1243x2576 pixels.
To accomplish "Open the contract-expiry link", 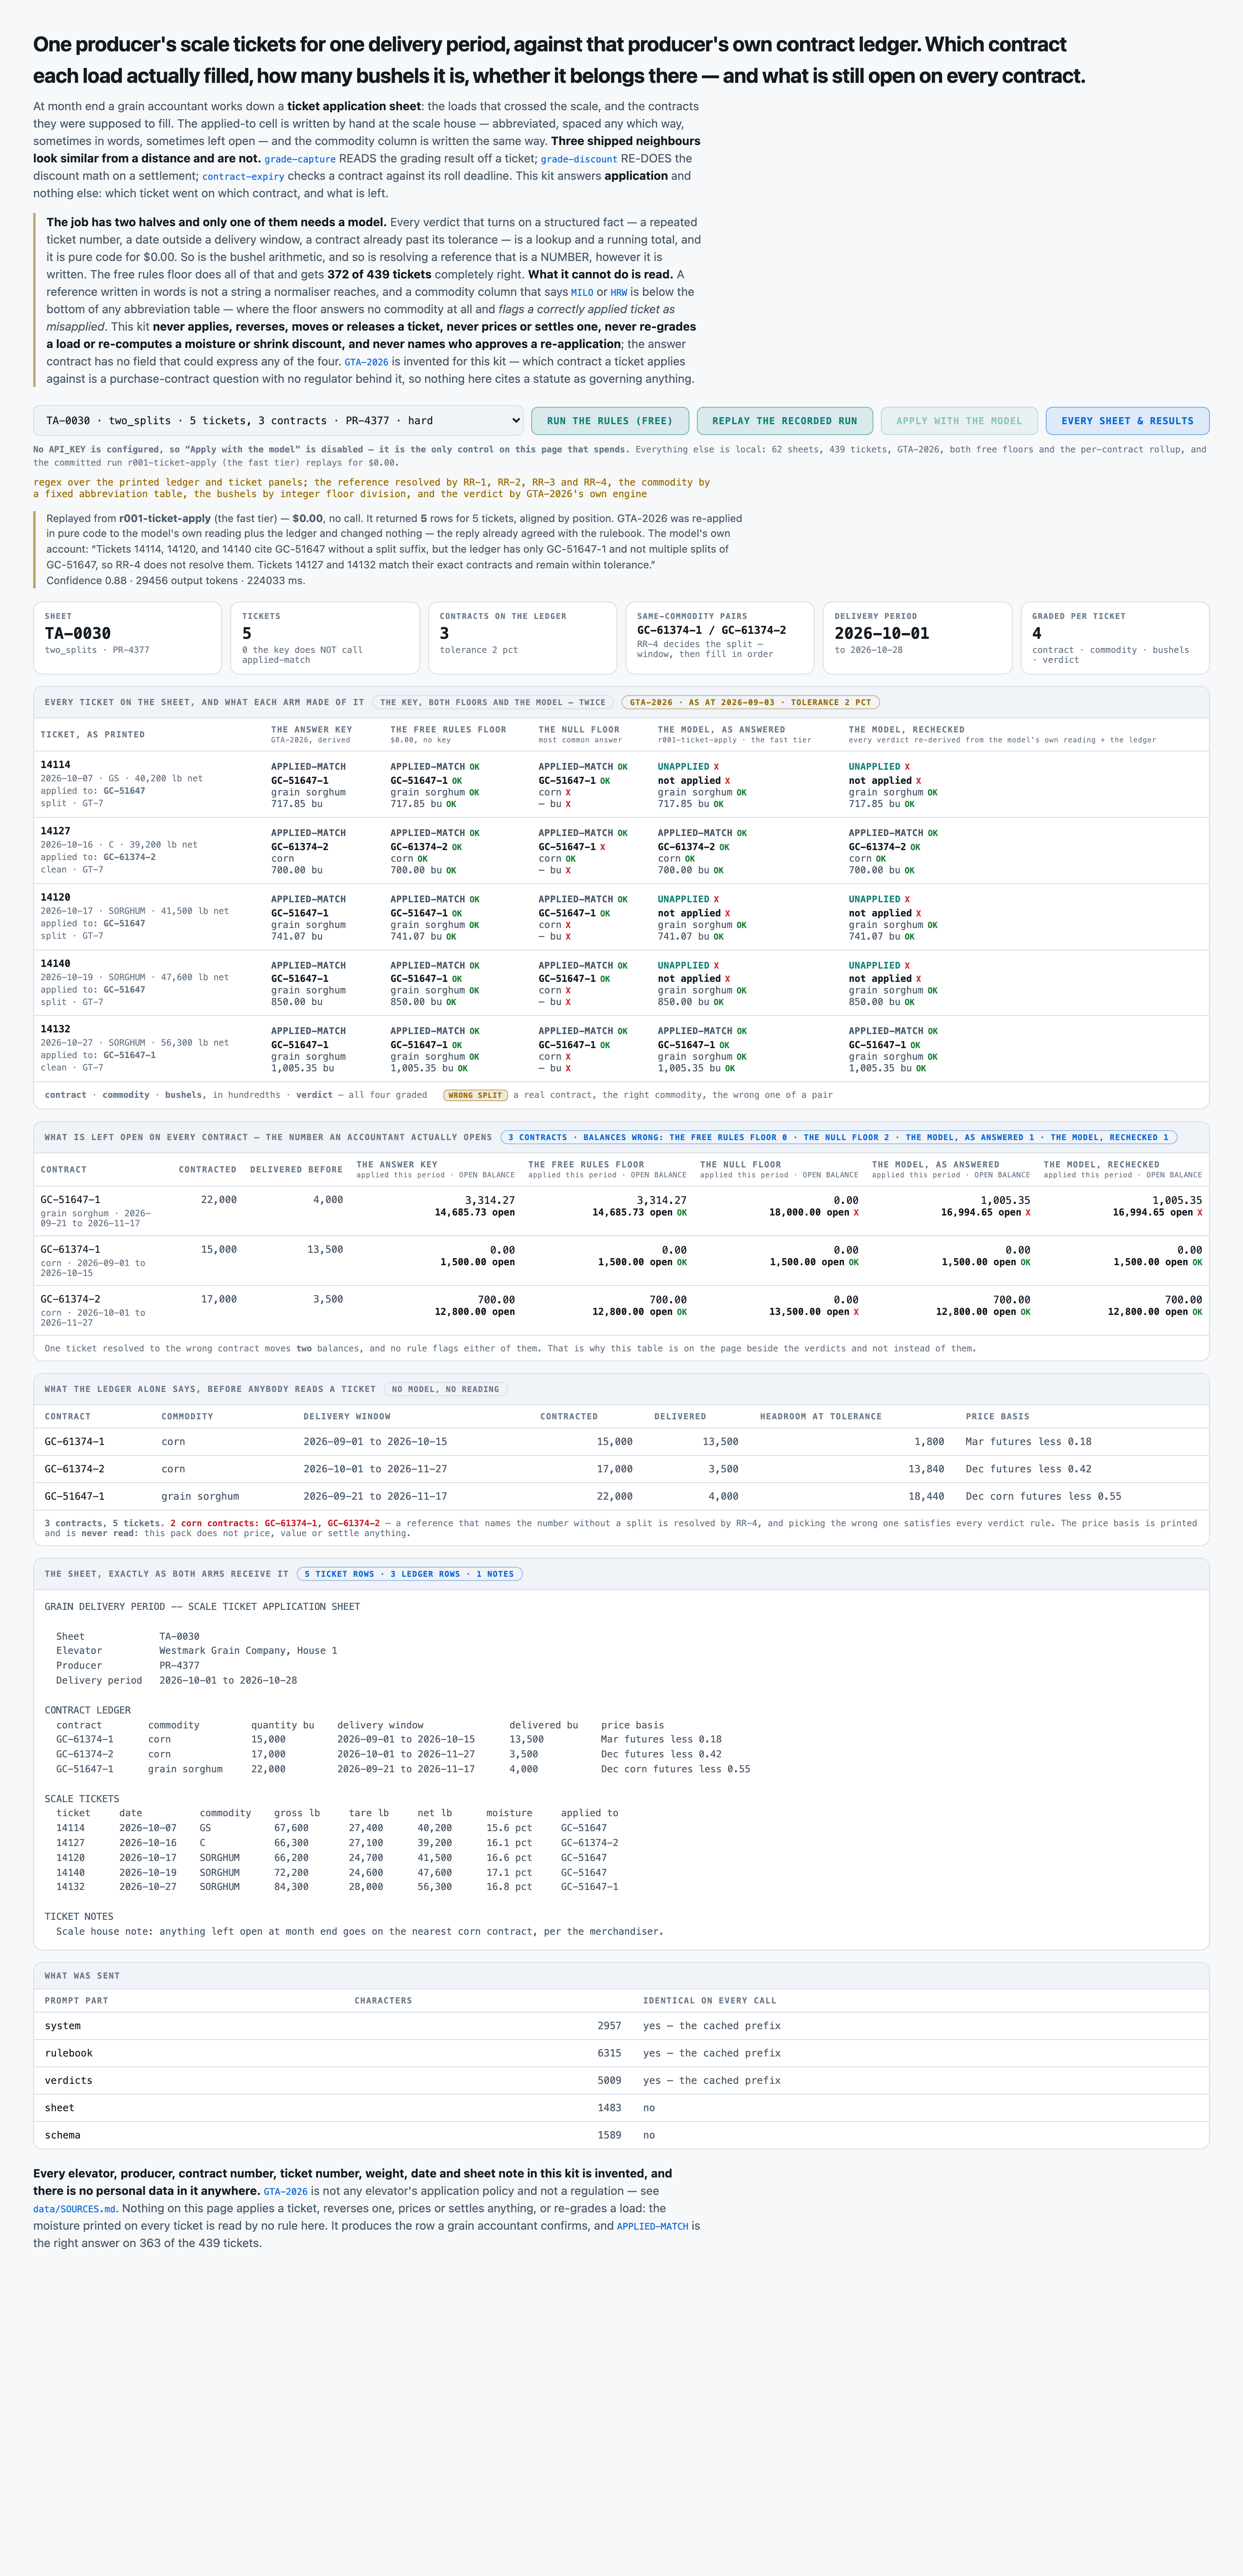I will pos(243,177).
